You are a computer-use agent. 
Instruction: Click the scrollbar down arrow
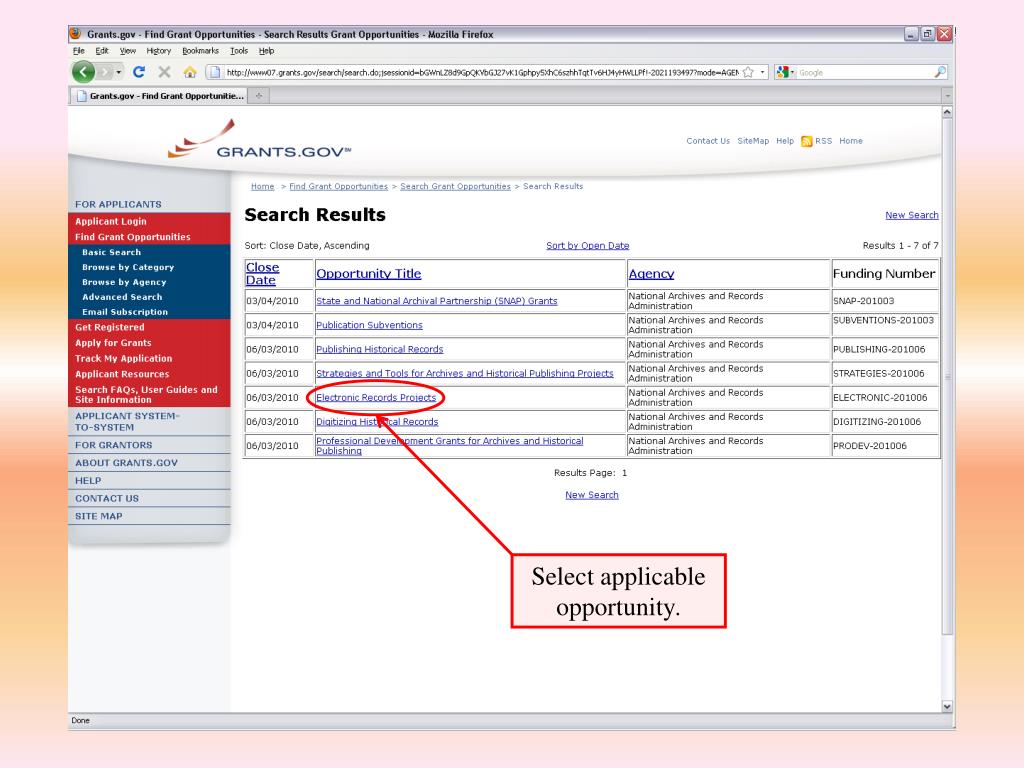tap(947, 707)
